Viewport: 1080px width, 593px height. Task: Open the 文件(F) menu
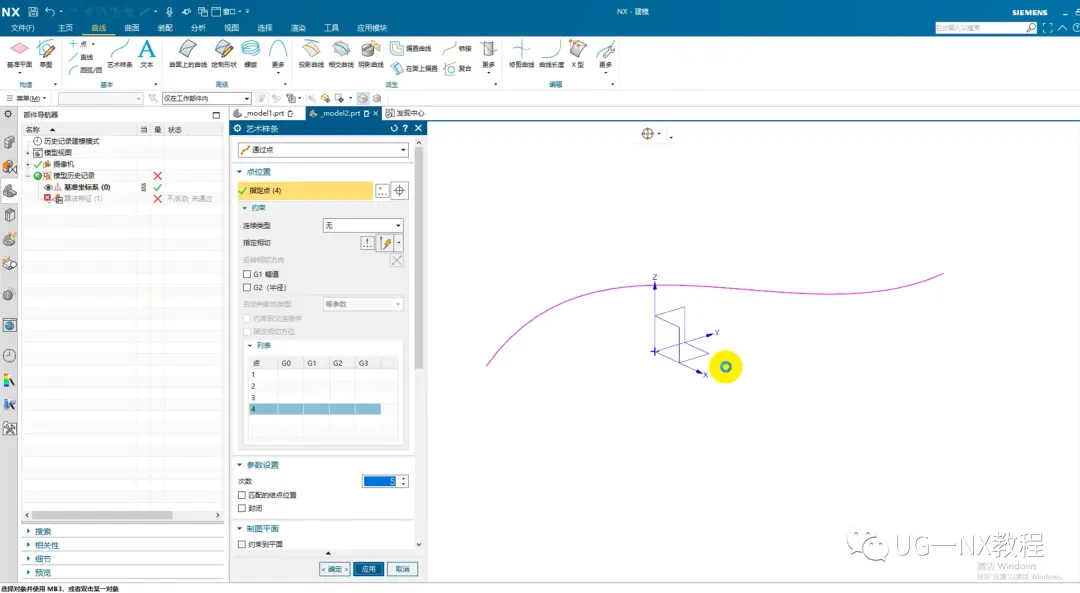point(23,28)
